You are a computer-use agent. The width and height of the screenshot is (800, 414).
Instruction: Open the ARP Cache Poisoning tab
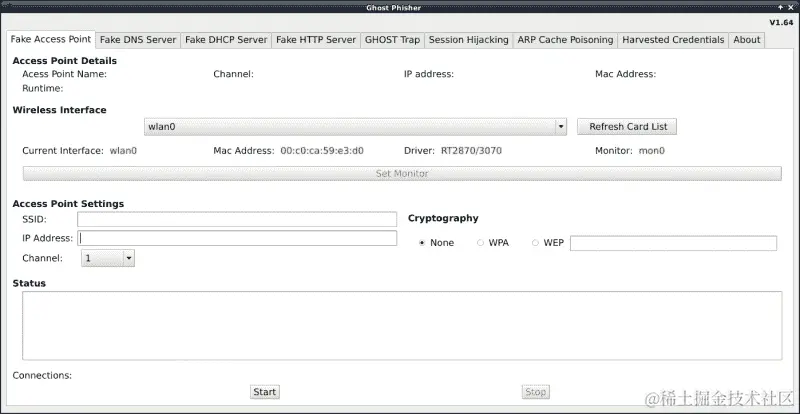[565, 40]
